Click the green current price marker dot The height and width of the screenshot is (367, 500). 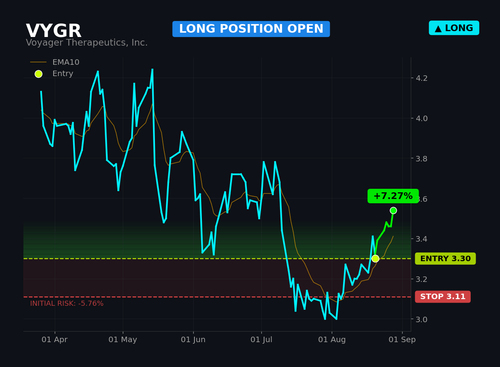pyautogui.click(x=393, y=211)
